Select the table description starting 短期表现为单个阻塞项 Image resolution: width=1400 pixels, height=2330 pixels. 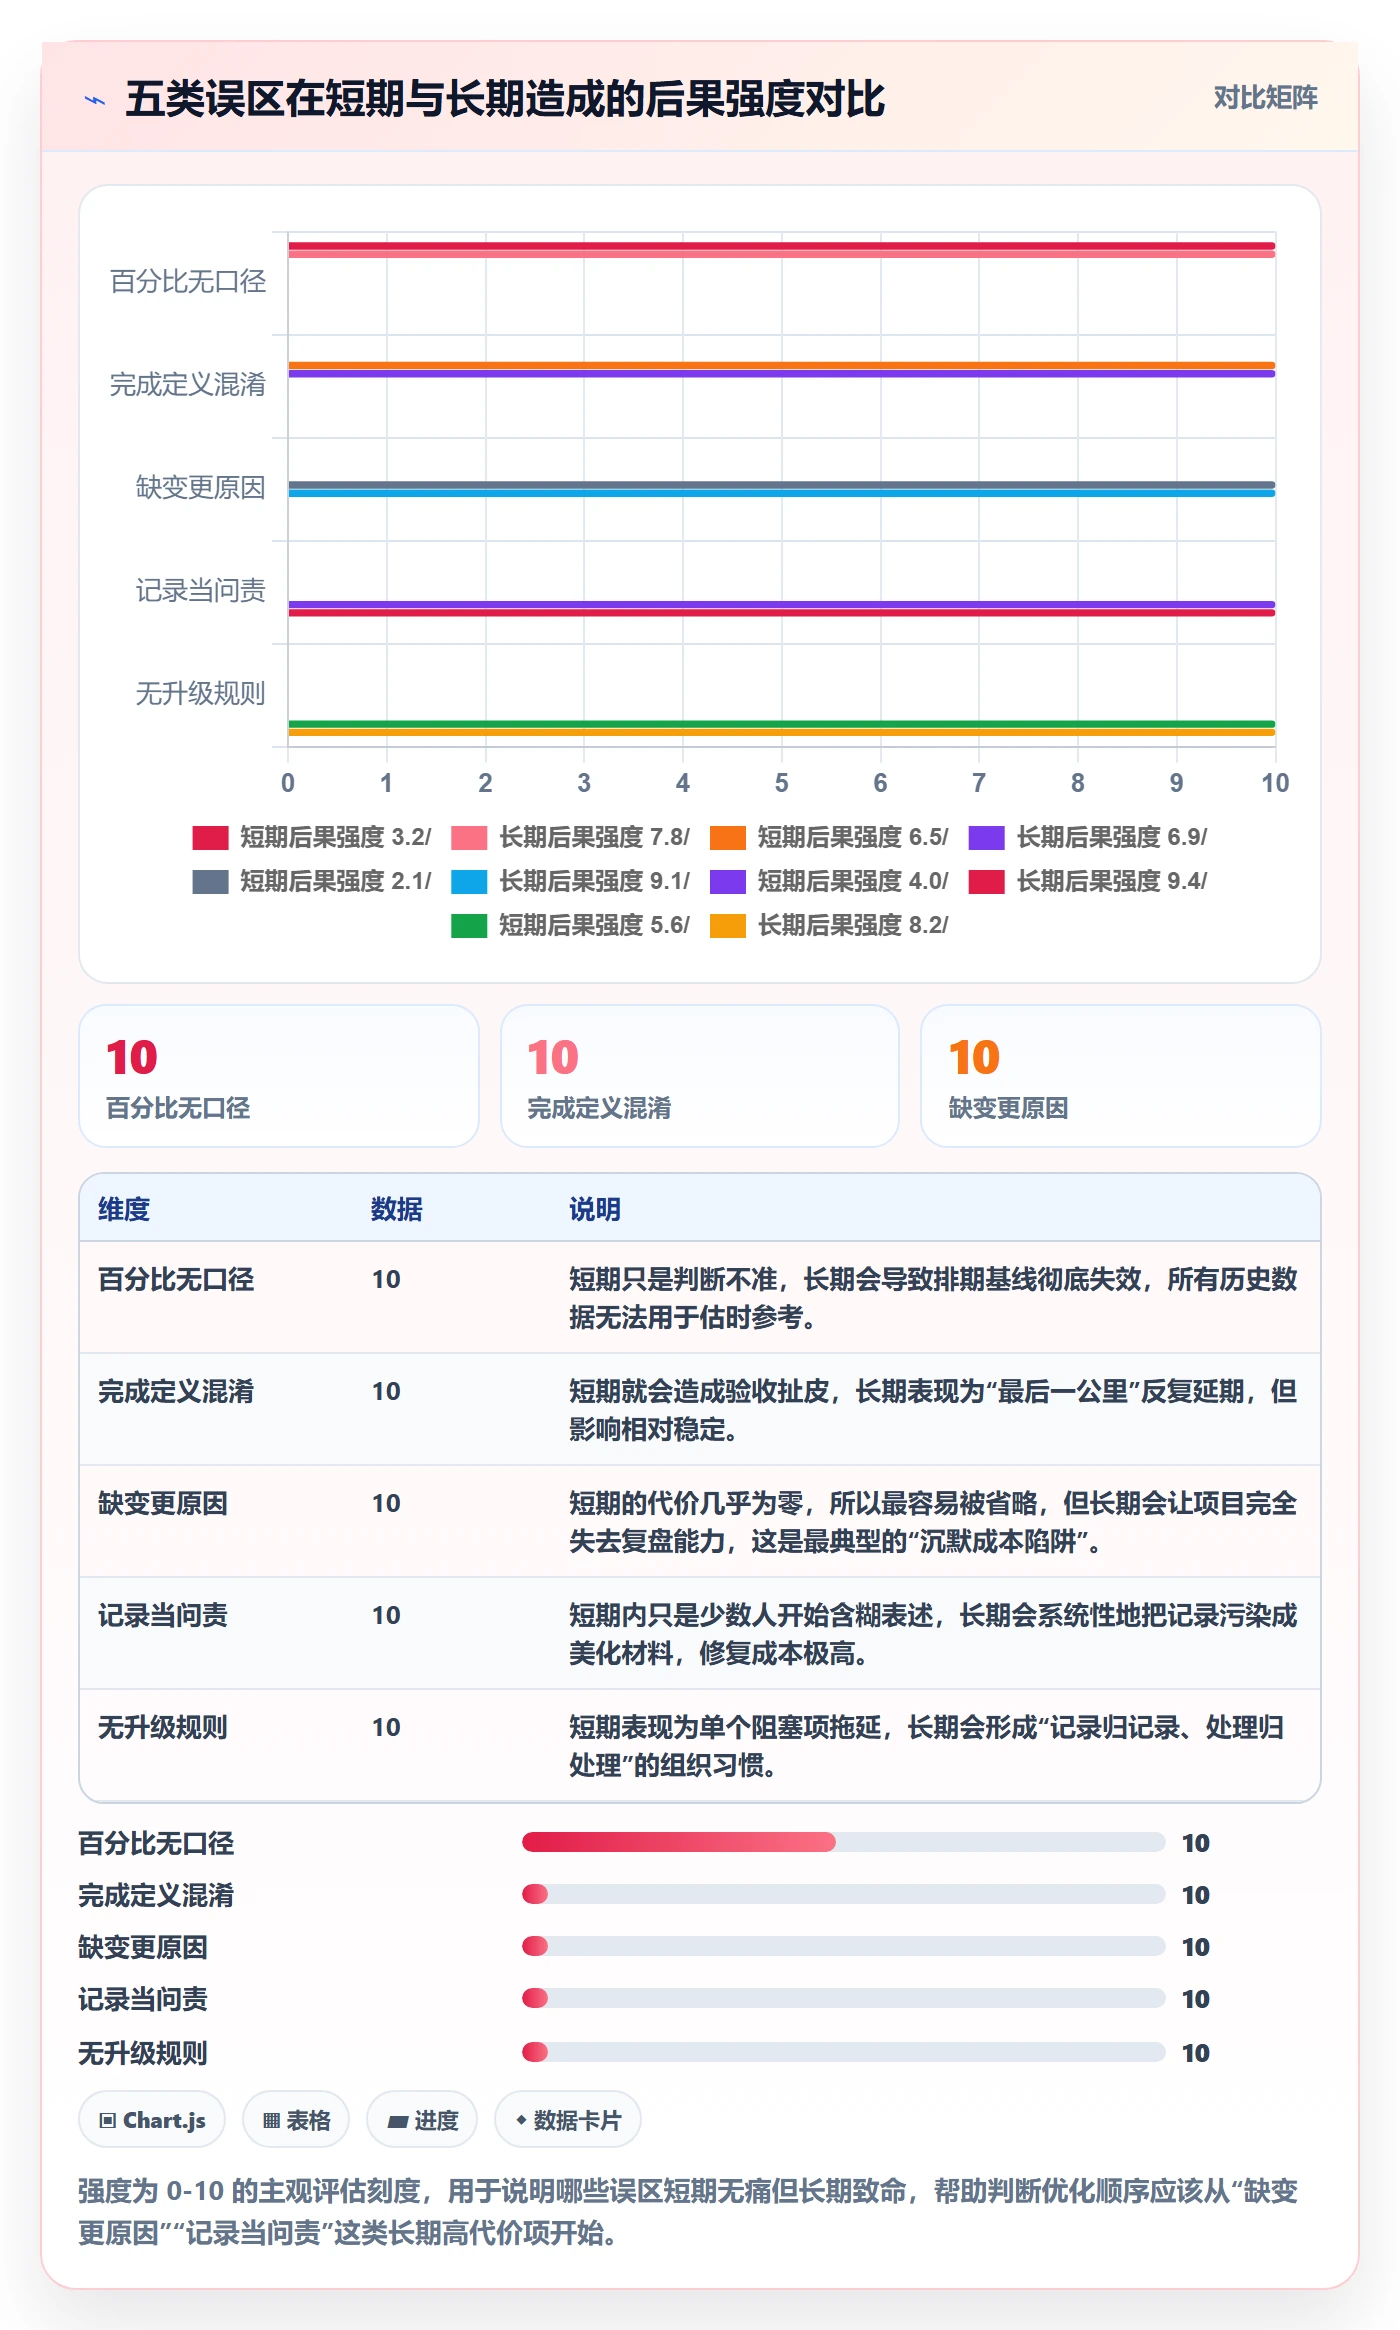click(927, 1746)
